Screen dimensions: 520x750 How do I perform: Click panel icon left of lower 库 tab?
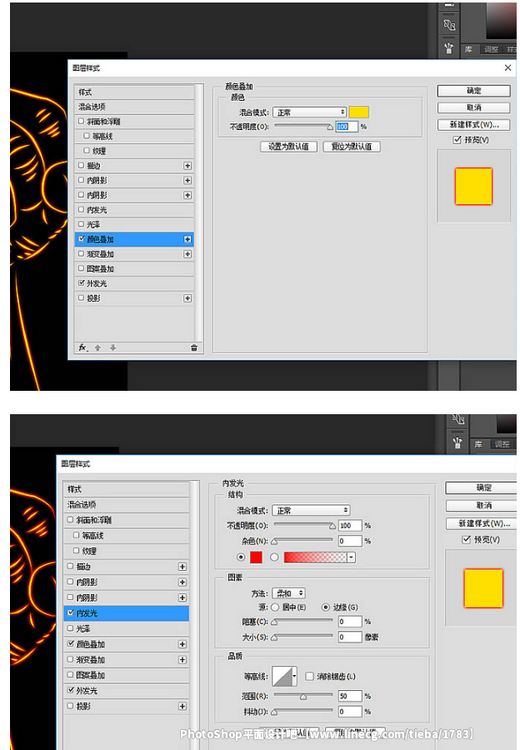pyautogui.click(x=458, y=443)
